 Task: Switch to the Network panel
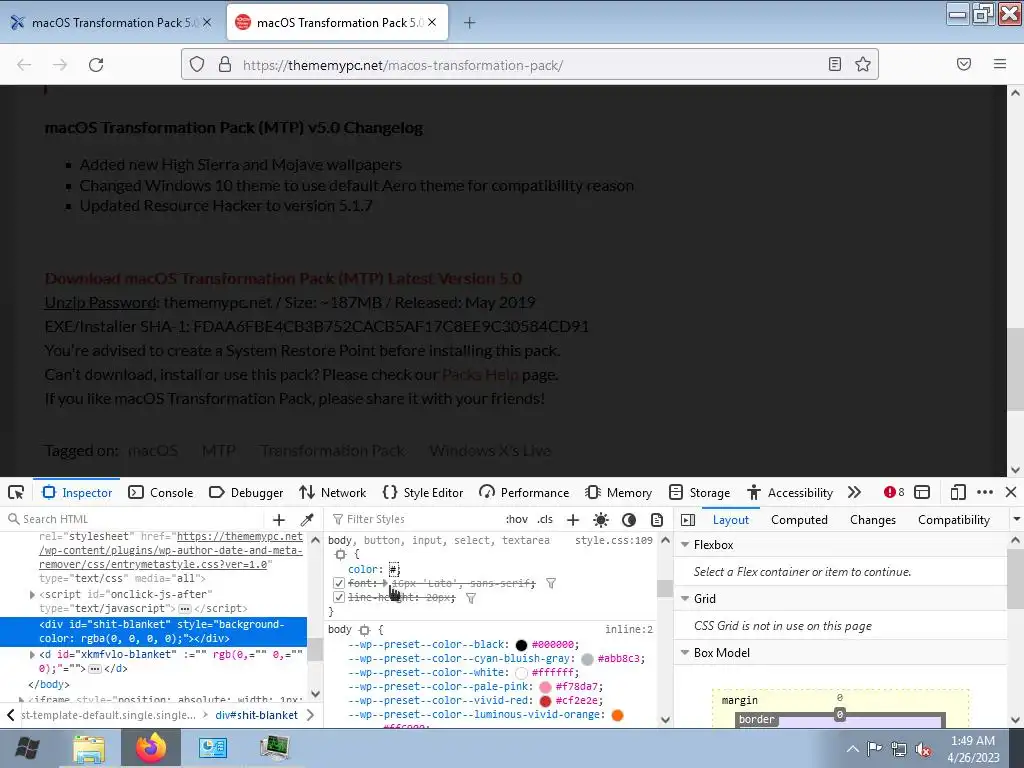pos(332,492)
